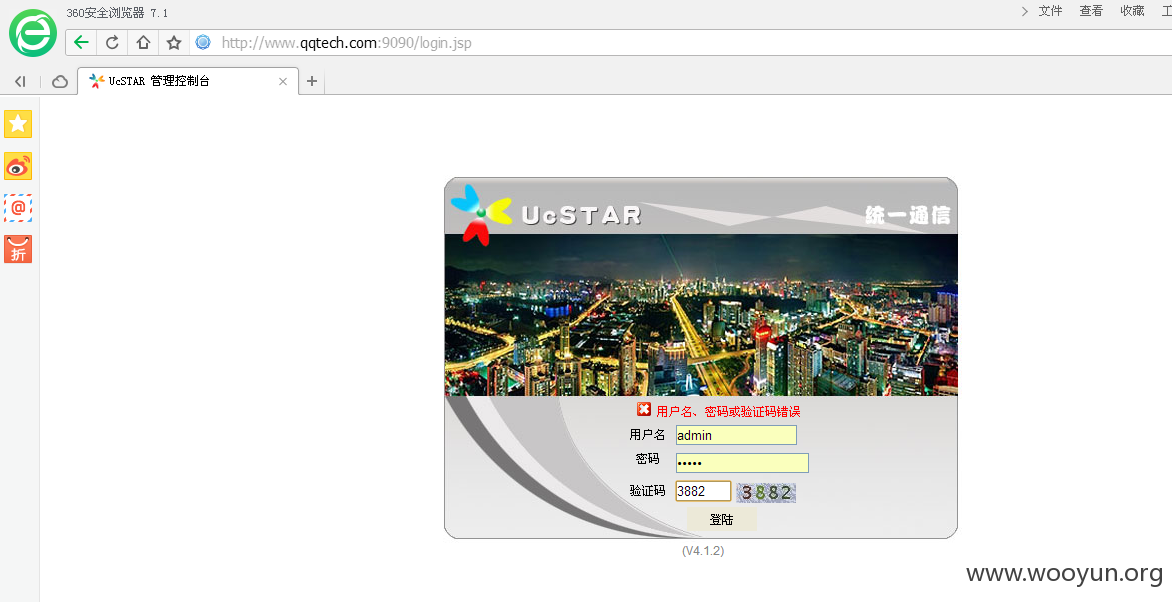Open the 收藏 menu

pyautogui.click(x=1132, y=11)
